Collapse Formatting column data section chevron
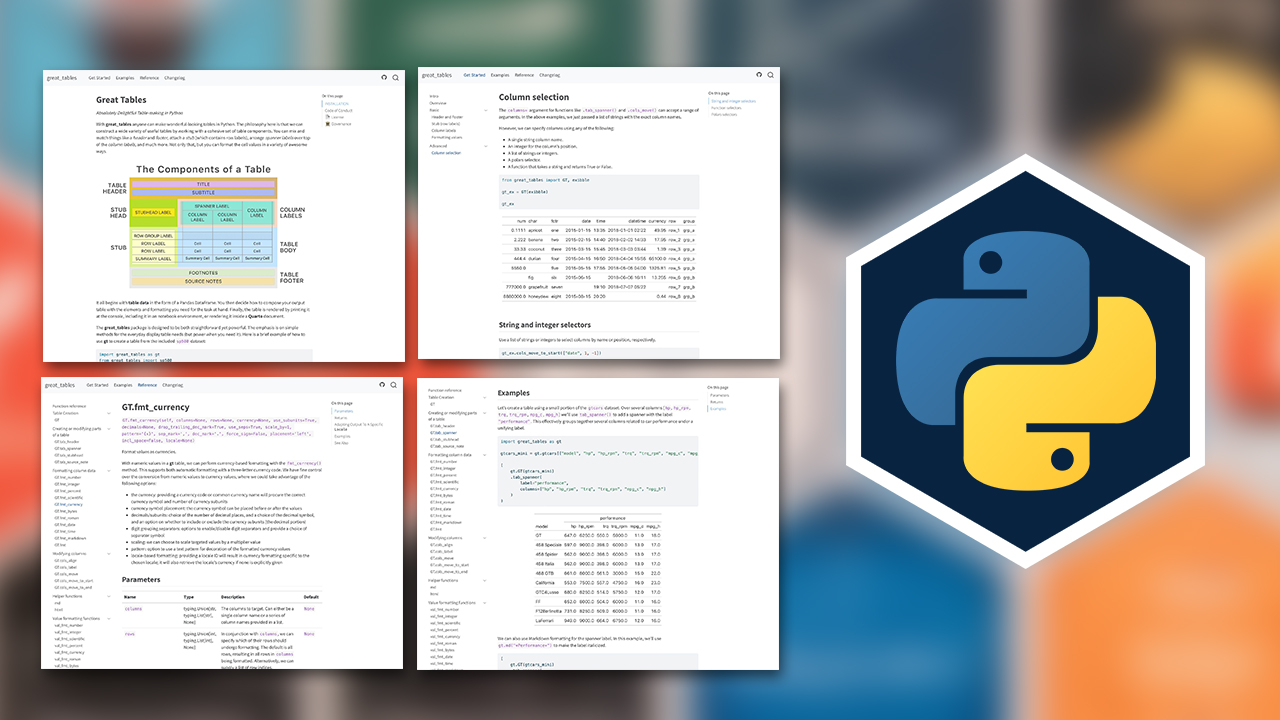 point(108,470)
